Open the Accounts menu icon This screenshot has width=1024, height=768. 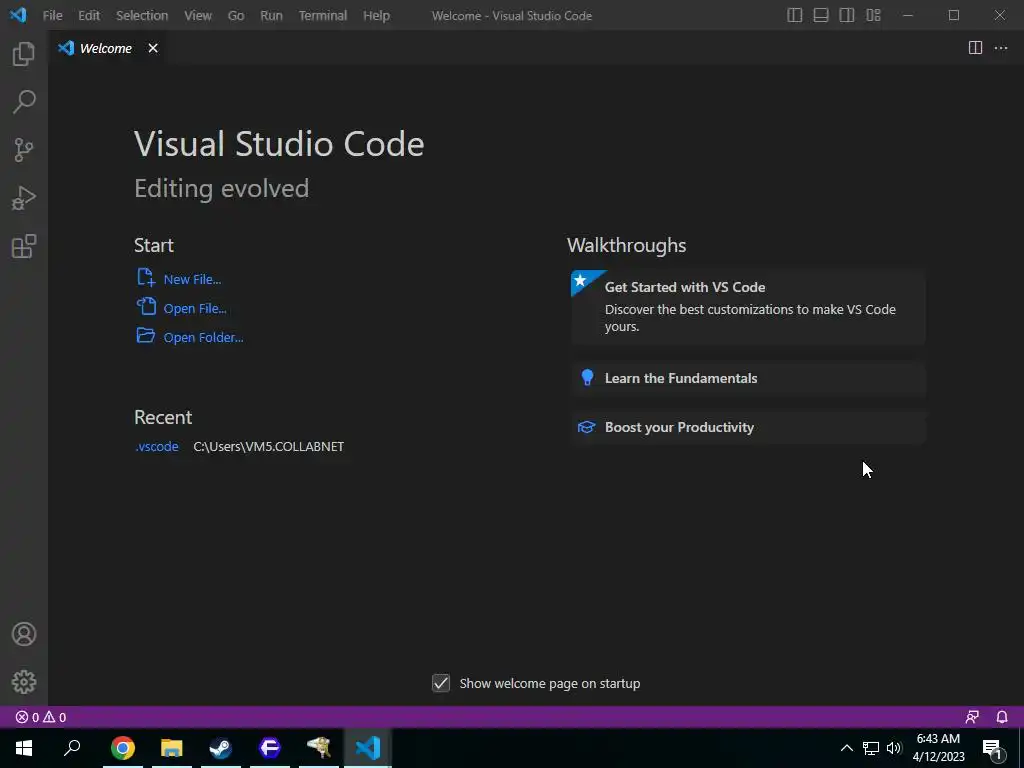24,634
